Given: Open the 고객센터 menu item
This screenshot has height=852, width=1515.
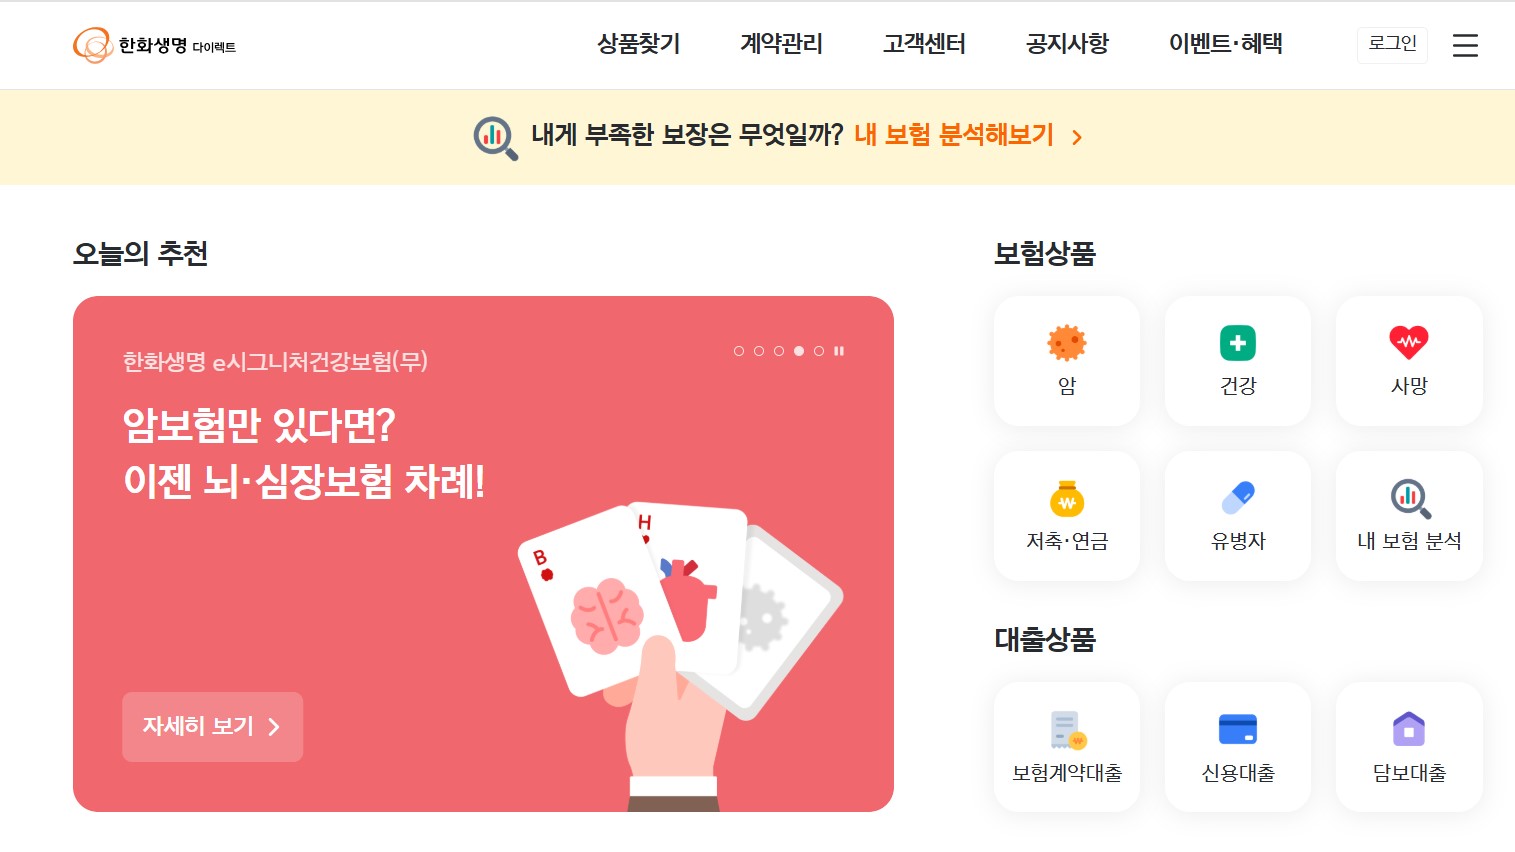Looking at the screenshot, I should 924,44.
